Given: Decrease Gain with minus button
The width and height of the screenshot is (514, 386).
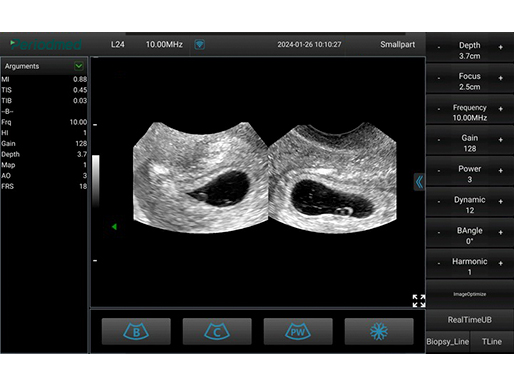Looking at the screenshot, I should [x=439, y=140].
